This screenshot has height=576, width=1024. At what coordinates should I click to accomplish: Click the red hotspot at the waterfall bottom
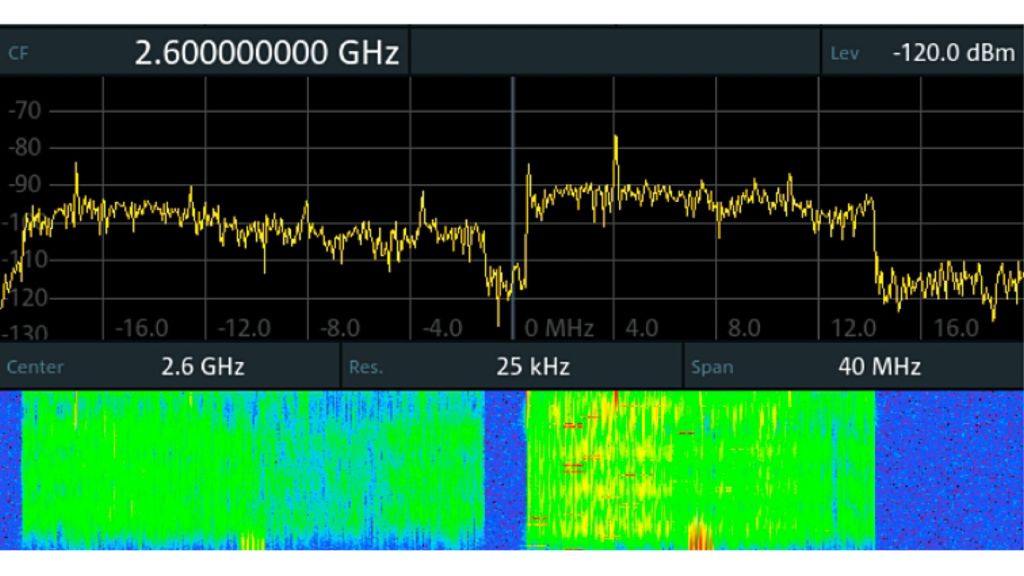click(x=699, y=534)
